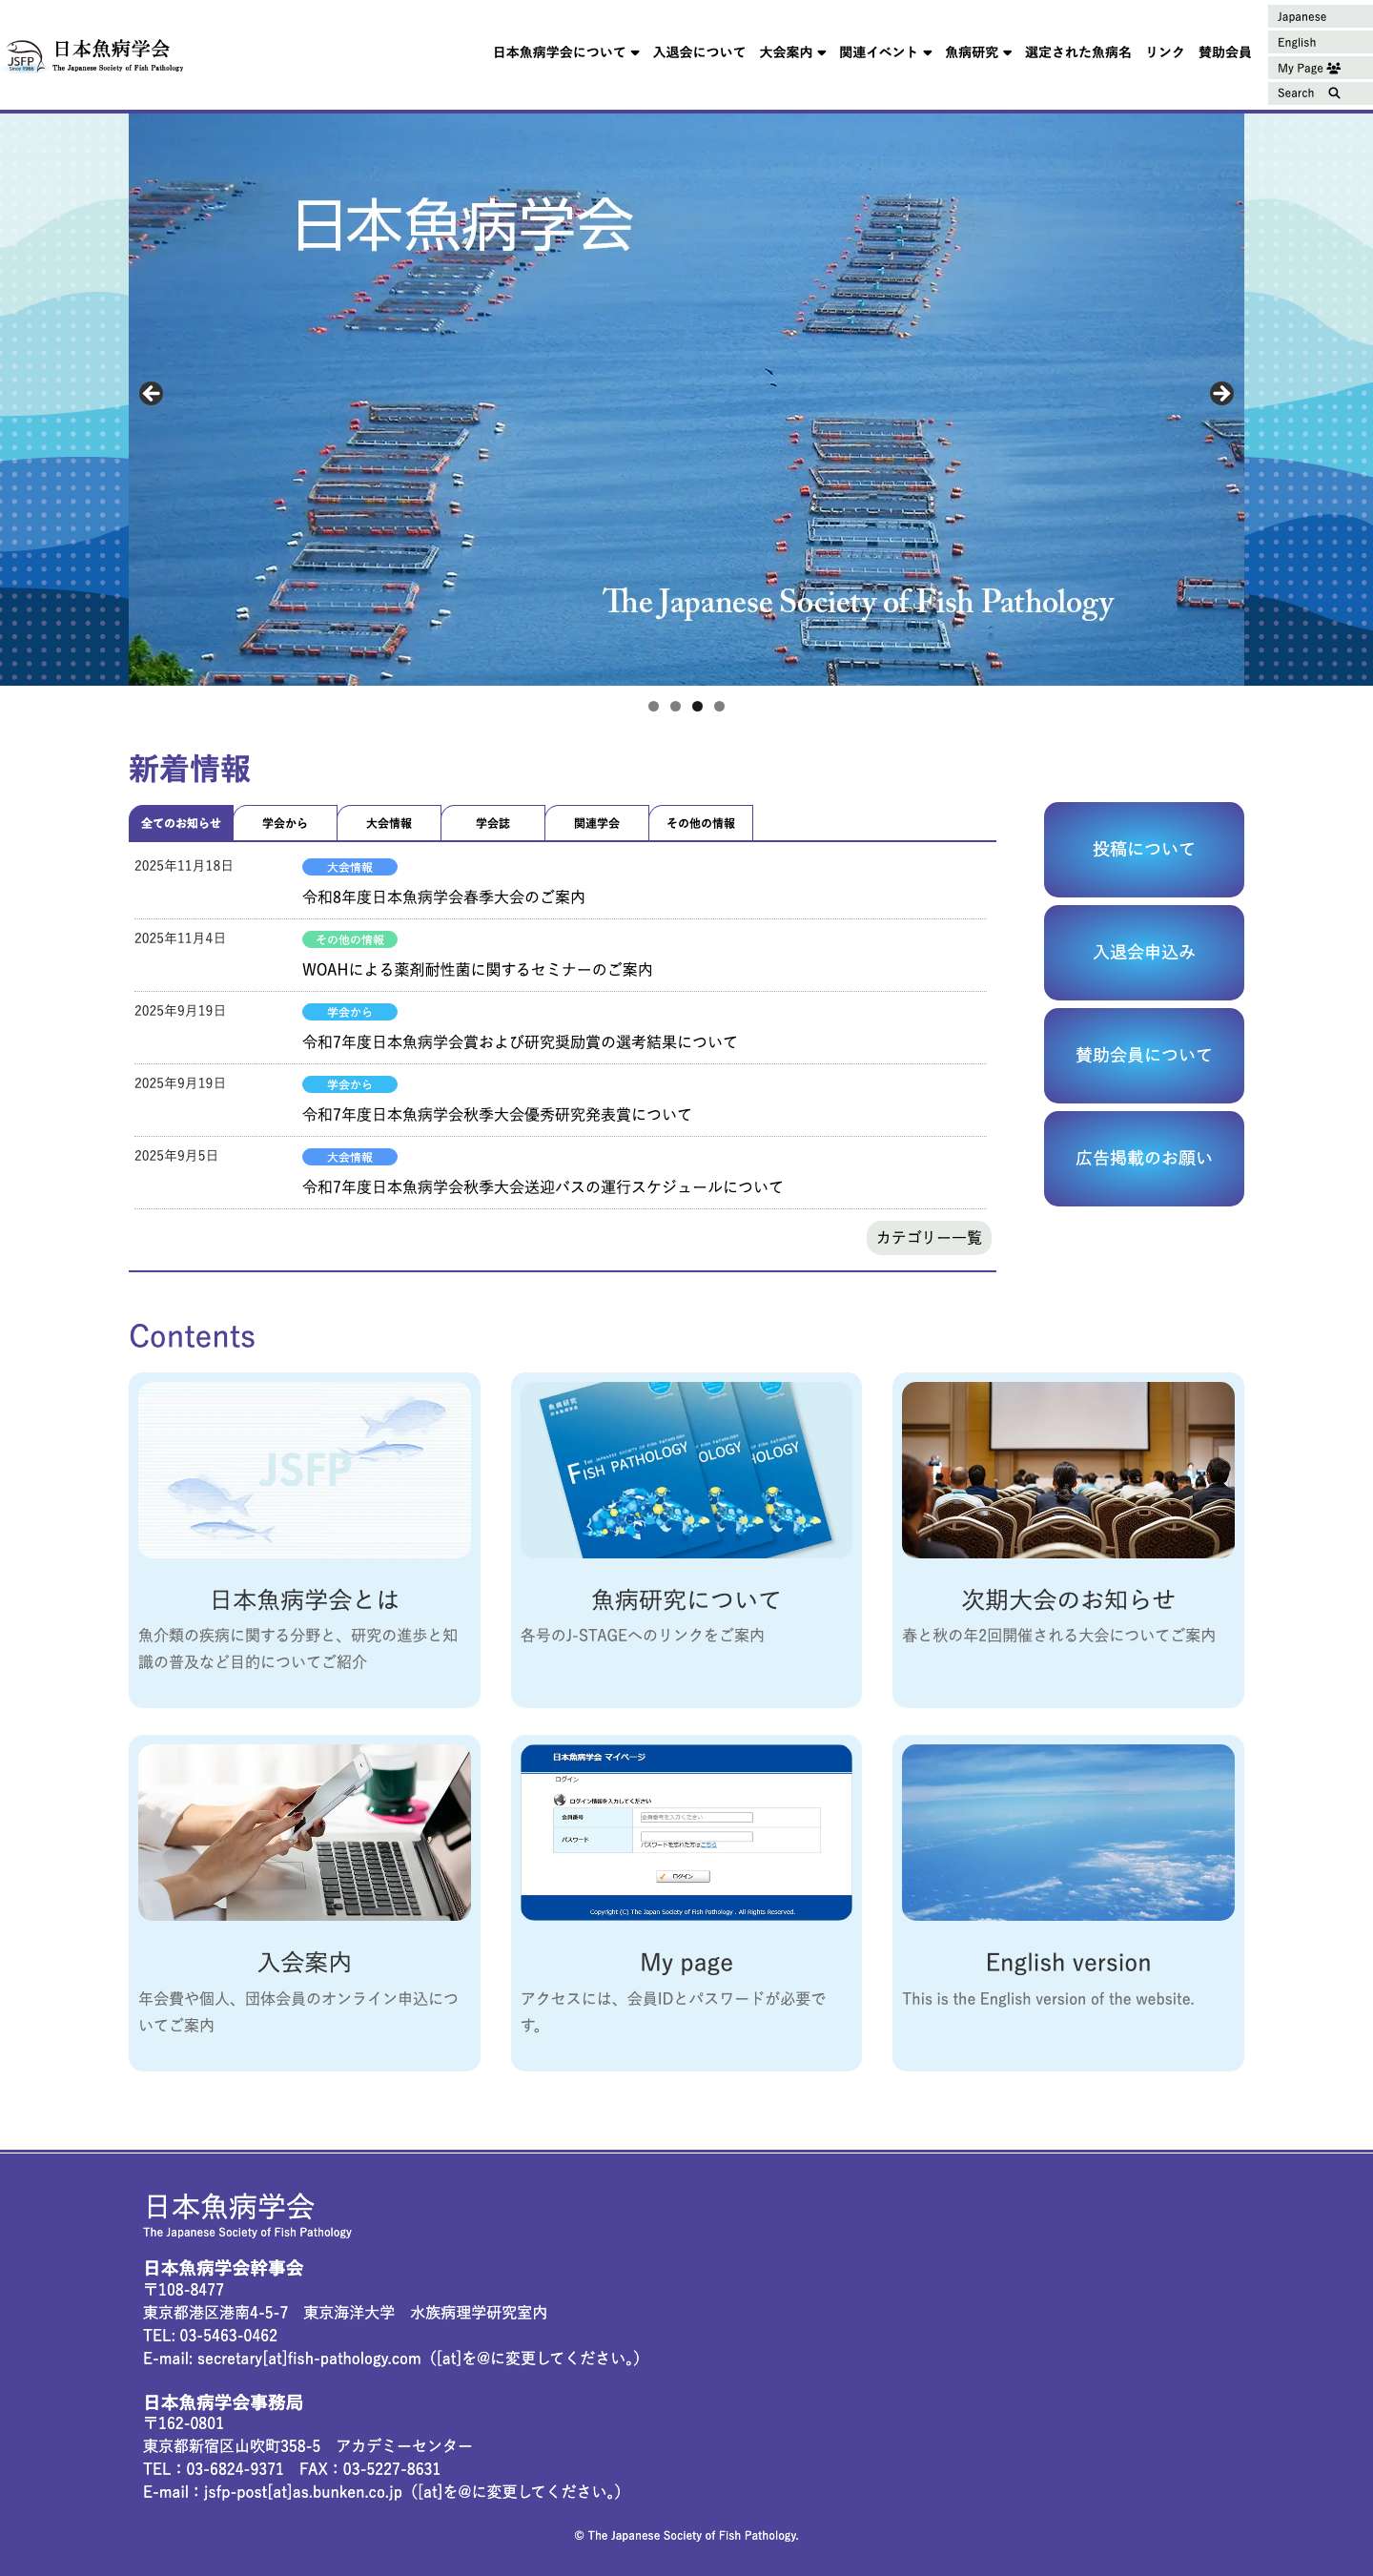
Task: Open 魚病研究について journal thumbnail
Action: [686, 1470]
